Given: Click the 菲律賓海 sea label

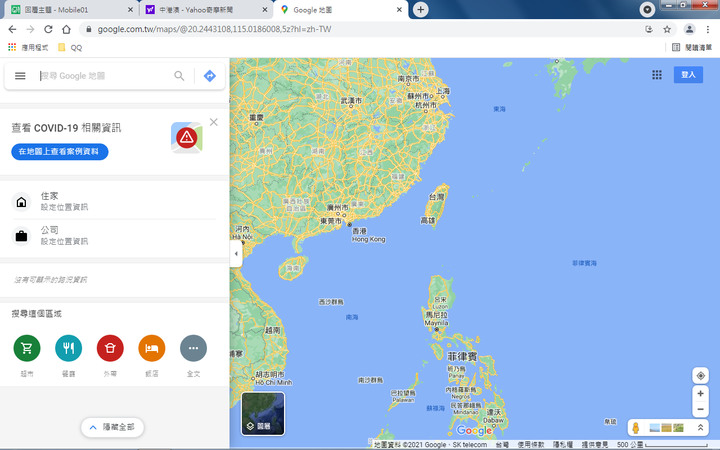Looking at the screenshot, I should 584,263.
